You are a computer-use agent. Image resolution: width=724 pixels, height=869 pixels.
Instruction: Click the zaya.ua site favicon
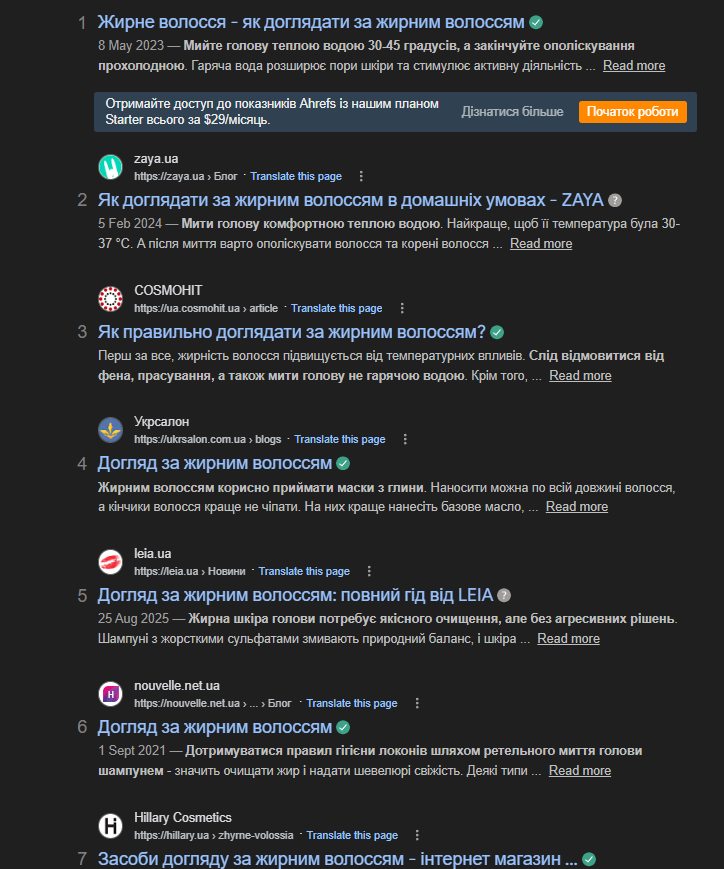point(110,167)
